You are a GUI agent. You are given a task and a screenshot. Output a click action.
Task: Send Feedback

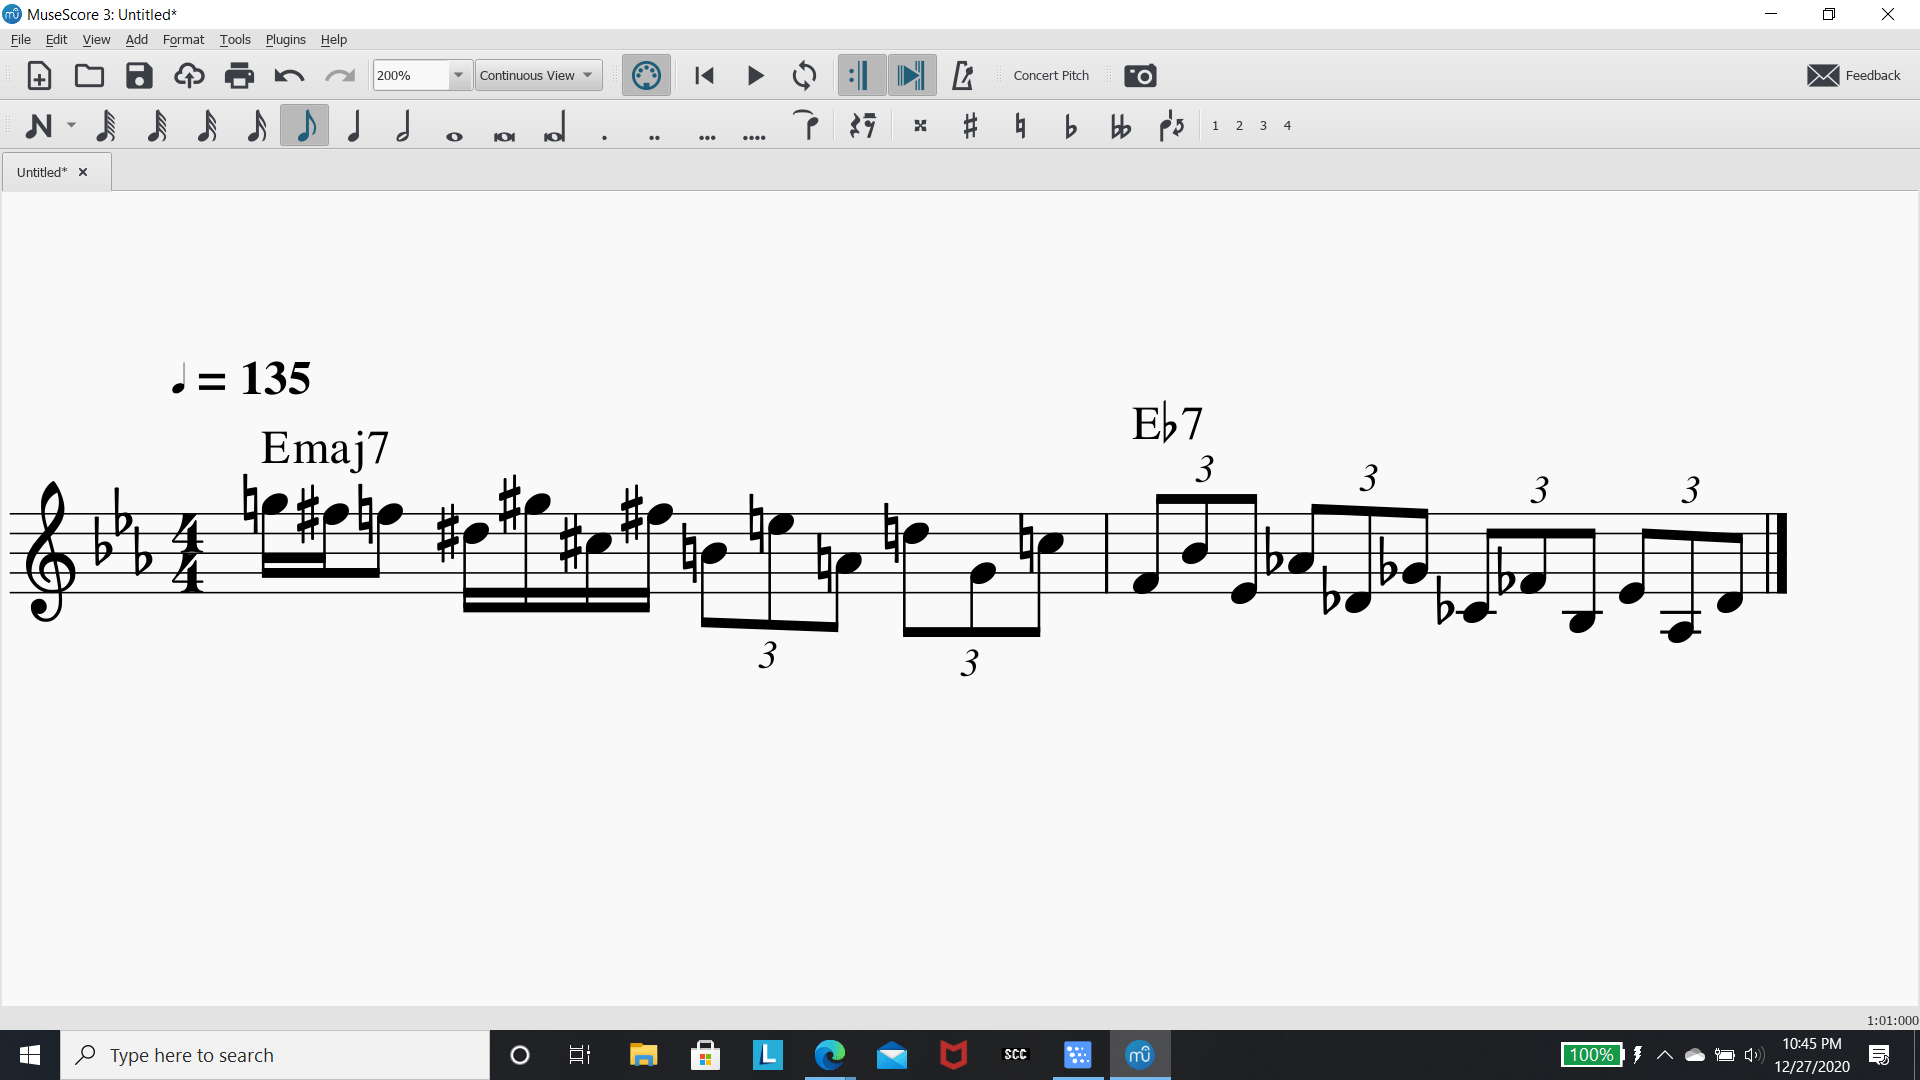tap(1852, 75)
